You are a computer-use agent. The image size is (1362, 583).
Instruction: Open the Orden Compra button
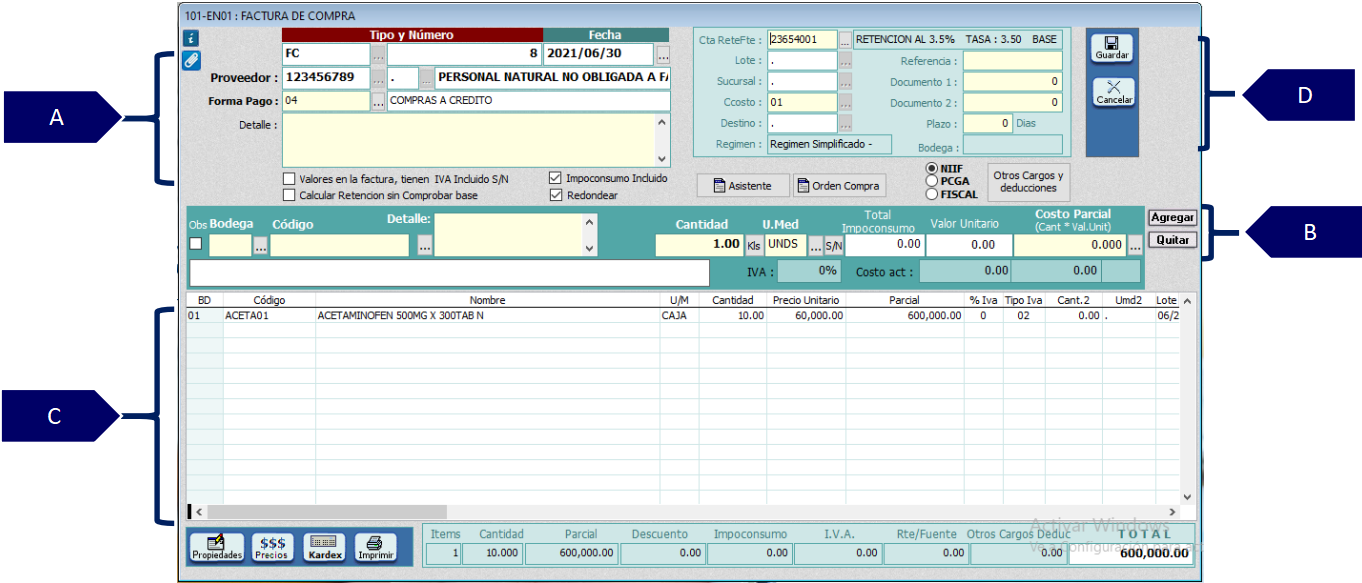(839, 186)
